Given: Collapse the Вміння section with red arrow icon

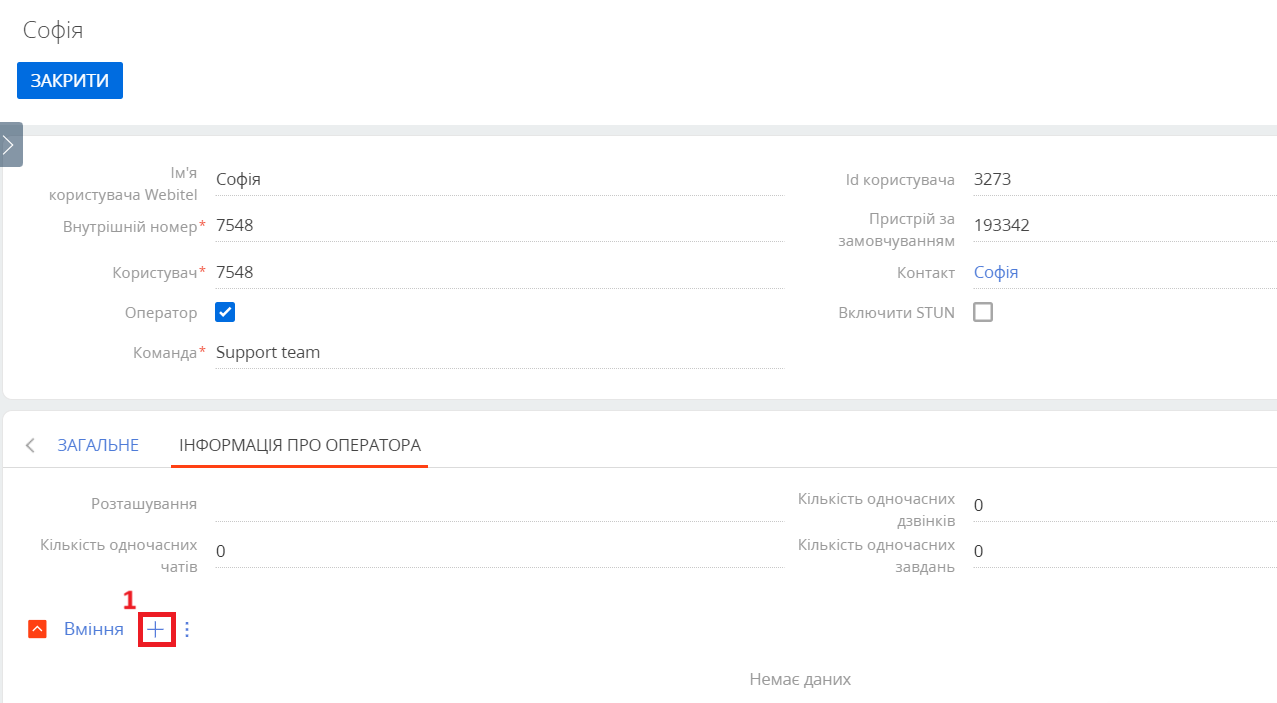Looking at the screenshot, I should (x=38, y=630).
